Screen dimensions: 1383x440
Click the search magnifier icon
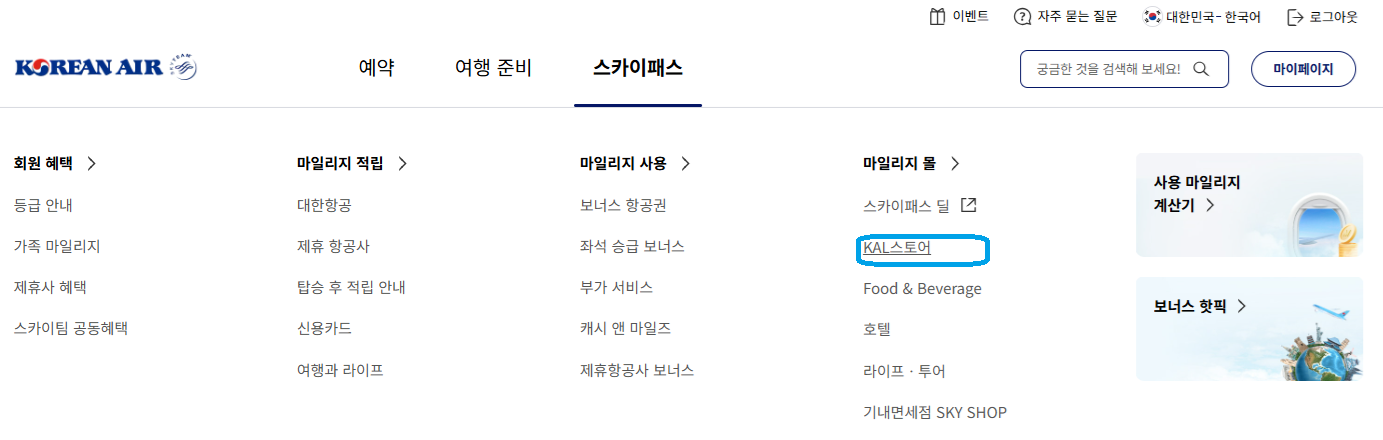click(1202, 69)
